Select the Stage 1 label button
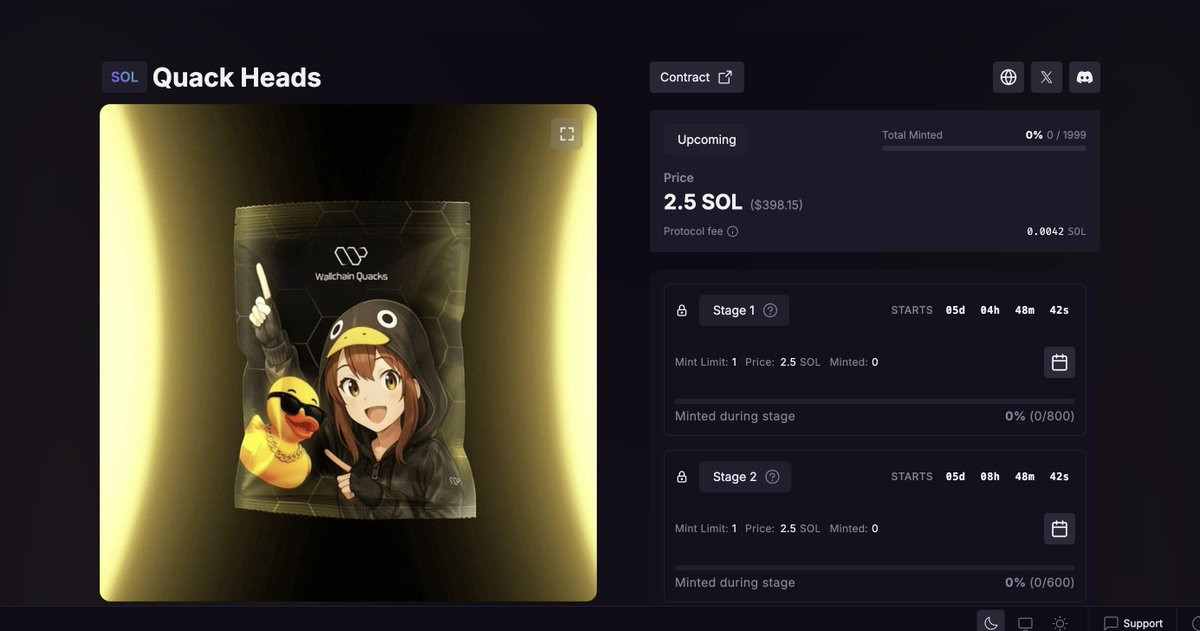Image resolution: width=1200 pixels, height=631 pixels. pos(744,311)
